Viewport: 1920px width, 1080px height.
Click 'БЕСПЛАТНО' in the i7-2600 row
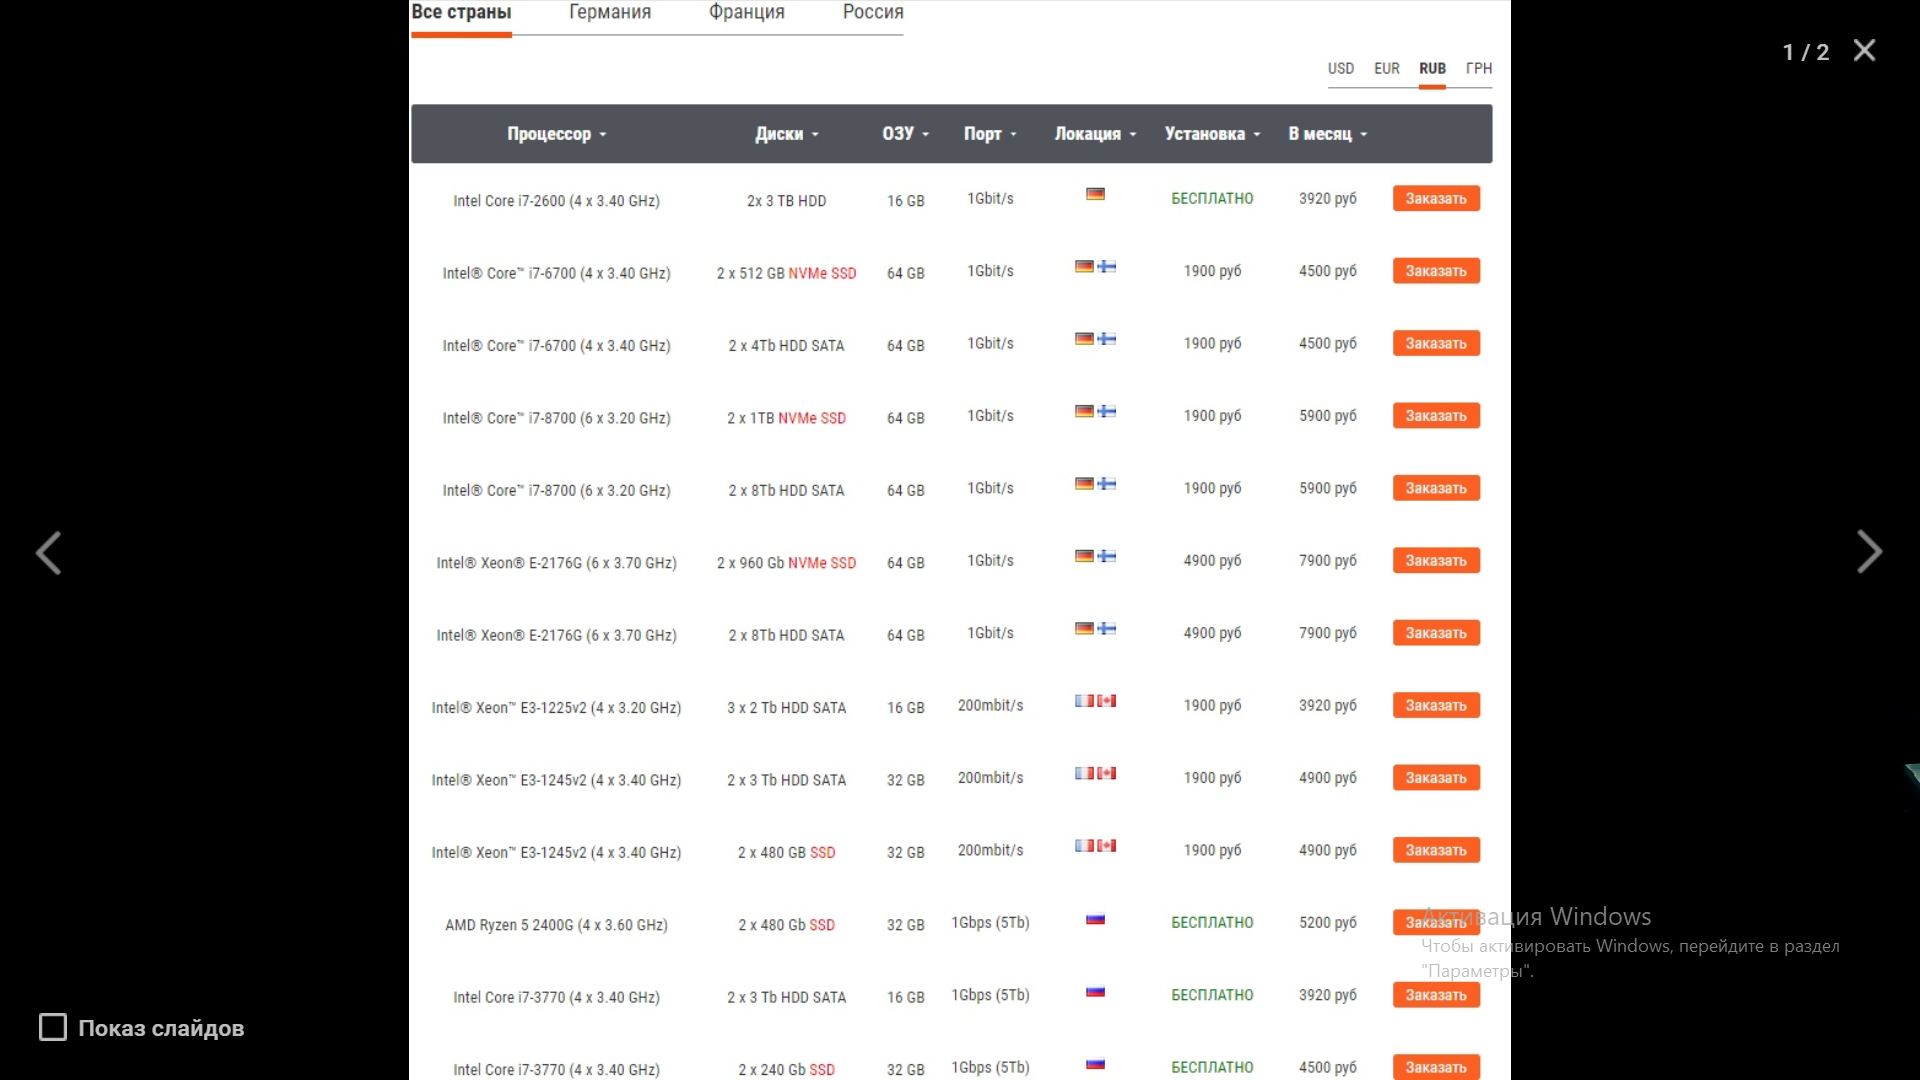pyautogui.click(x=1212, y=199)
